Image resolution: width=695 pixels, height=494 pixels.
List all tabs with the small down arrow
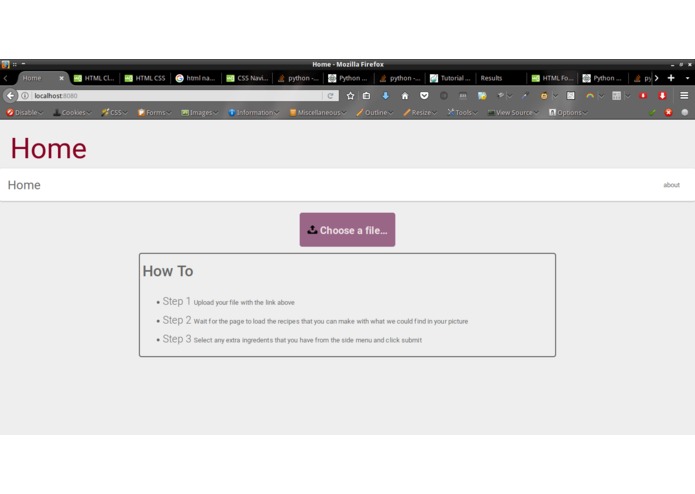point(687,78)
